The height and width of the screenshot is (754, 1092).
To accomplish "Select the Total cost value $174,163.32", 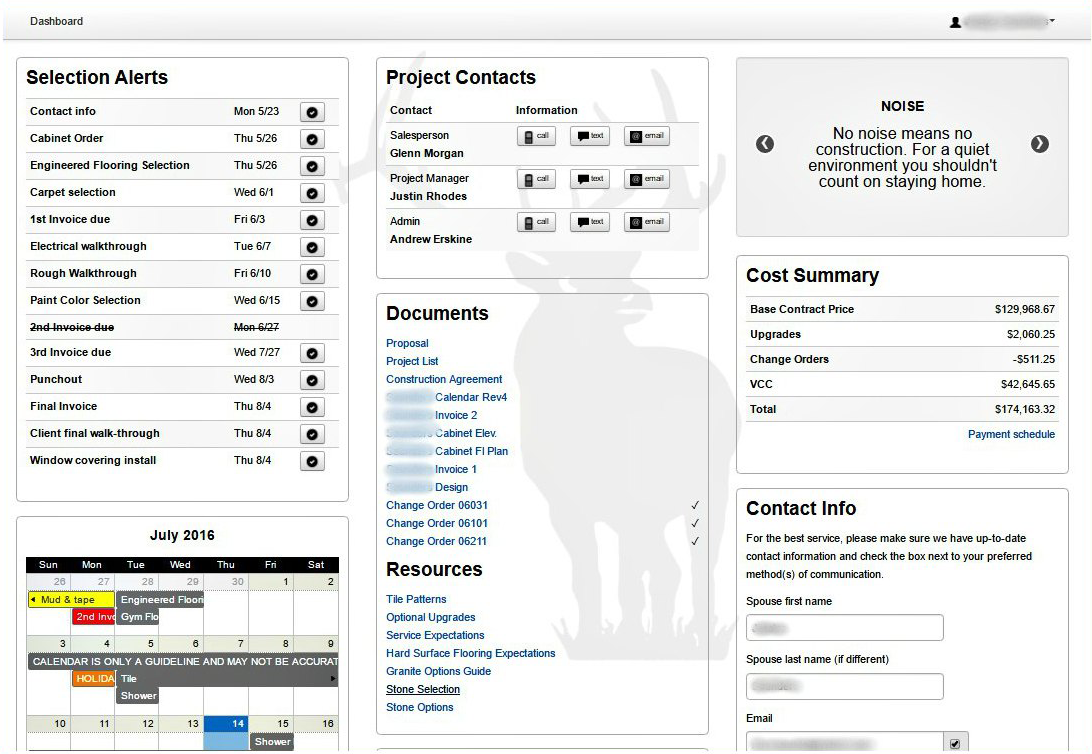I will coord(1024,409).
